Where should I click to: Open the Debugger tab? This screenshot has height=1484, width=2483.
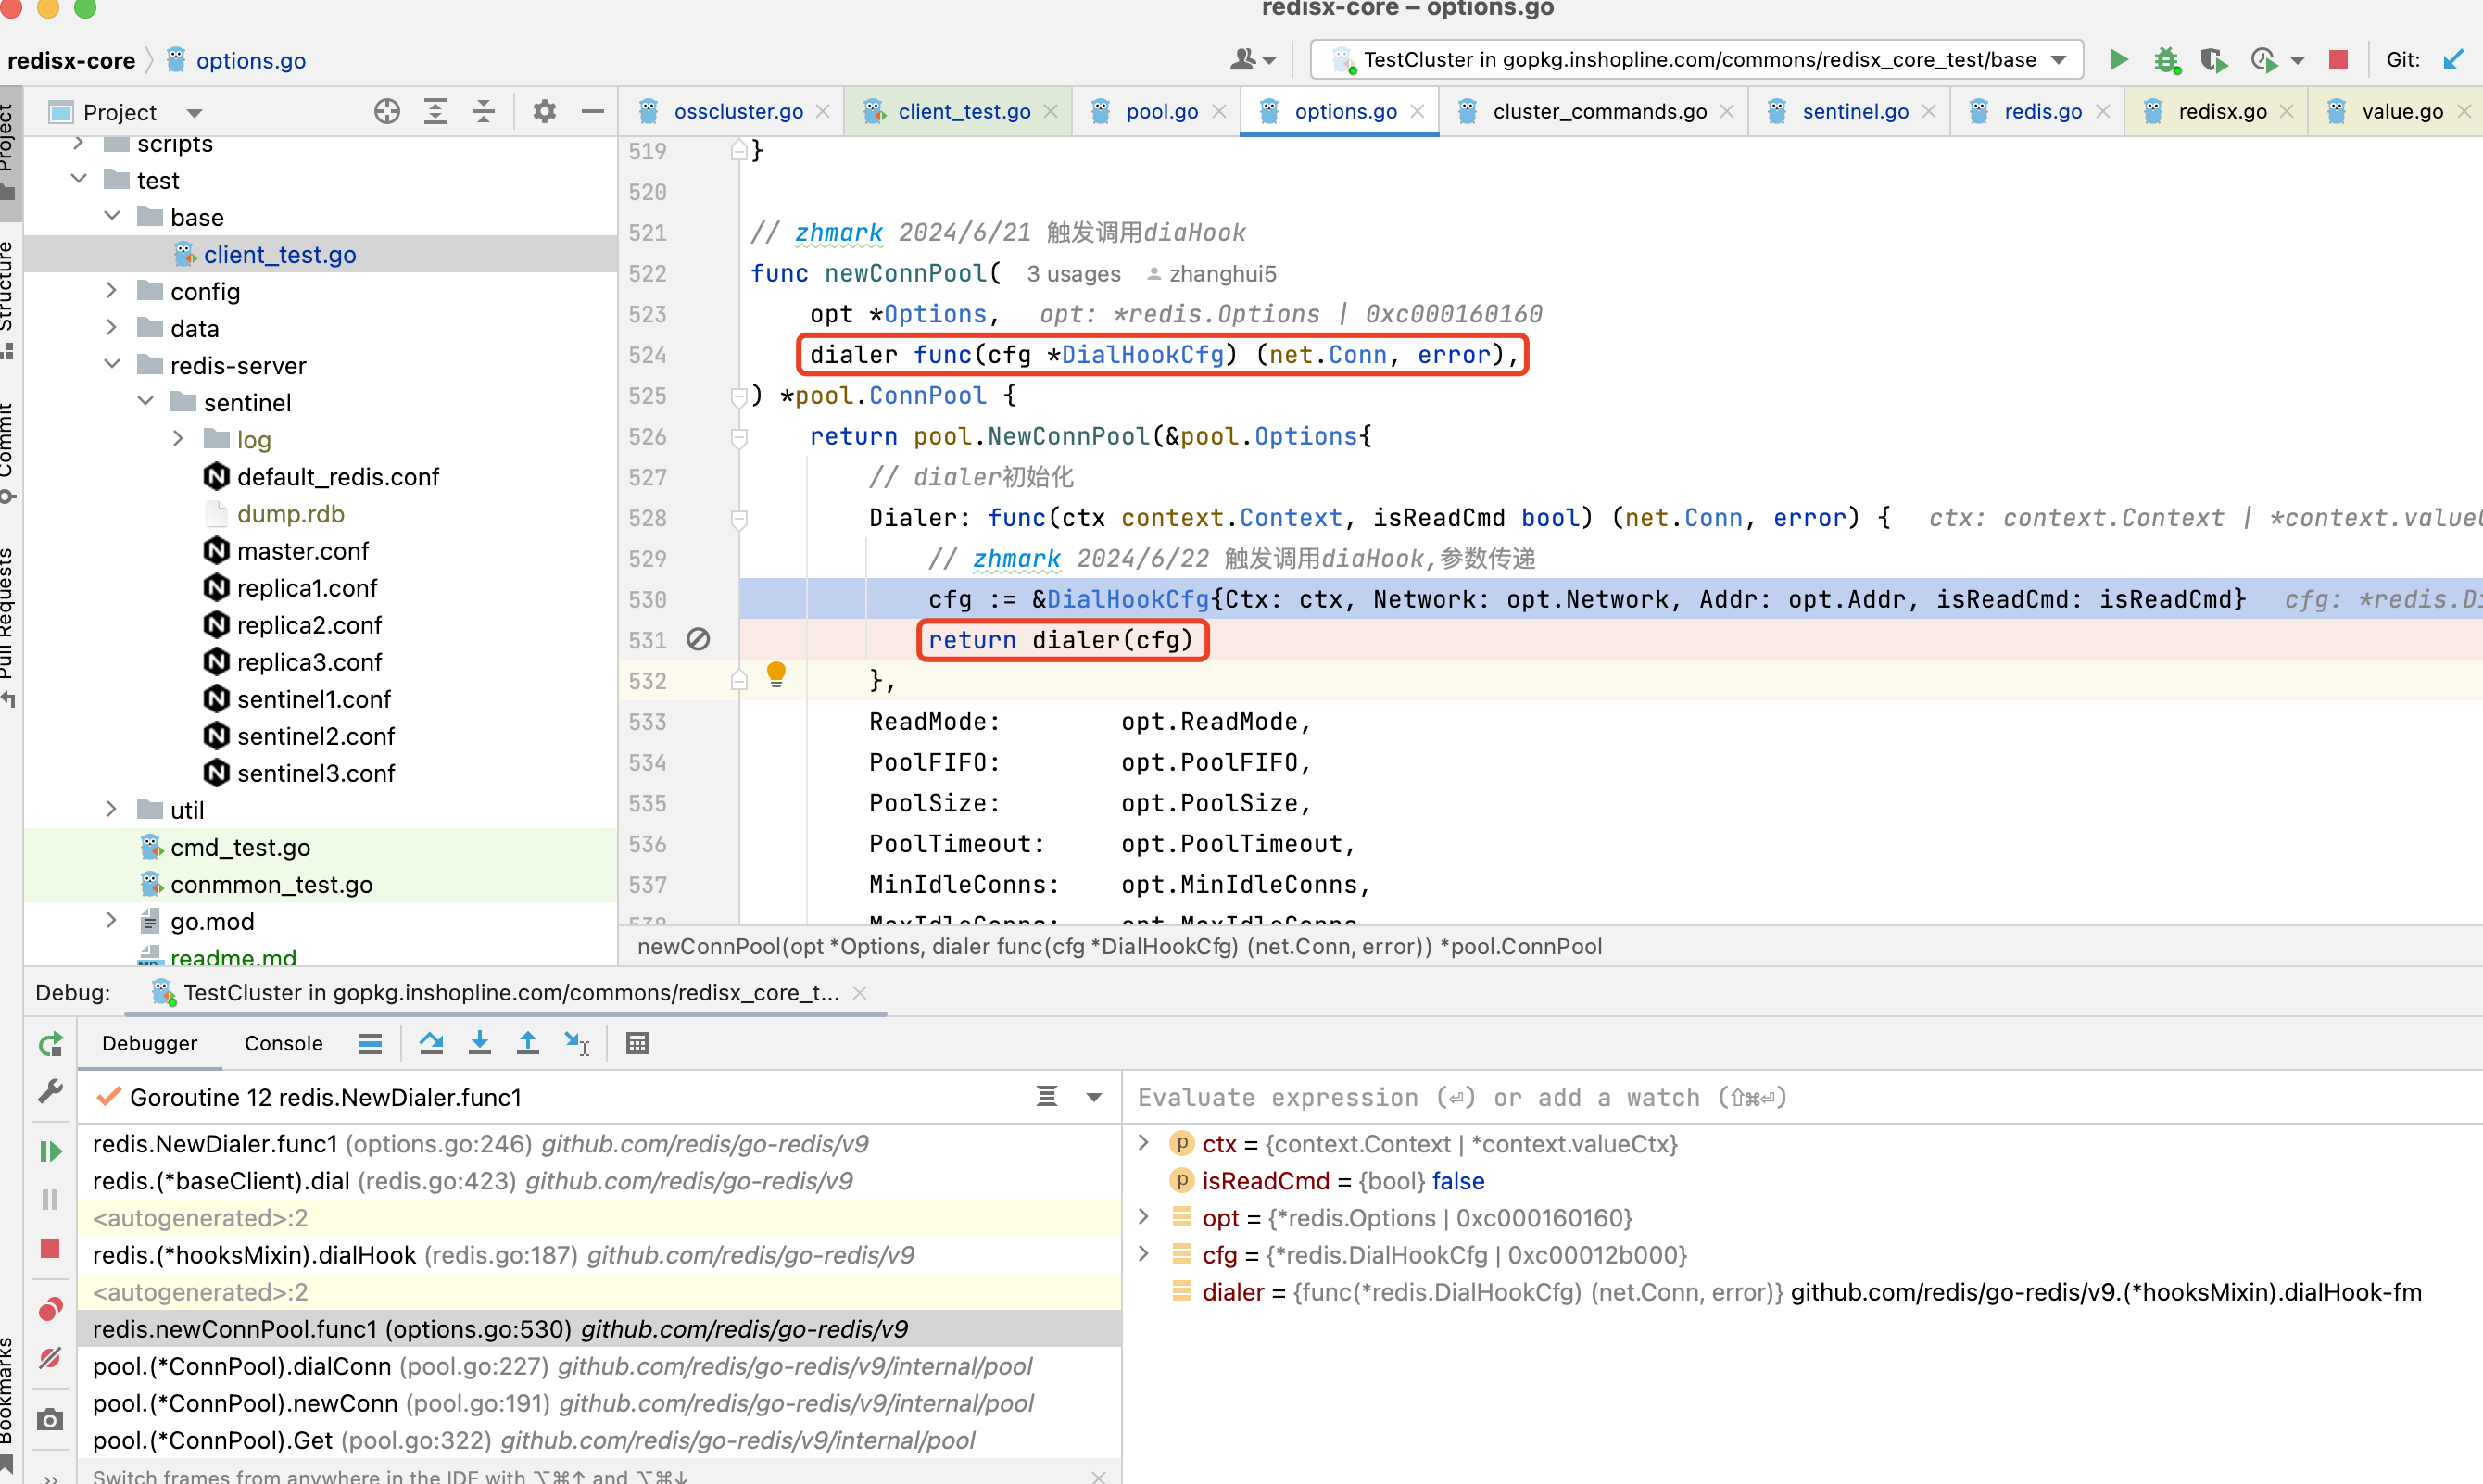coord(150,1043)
